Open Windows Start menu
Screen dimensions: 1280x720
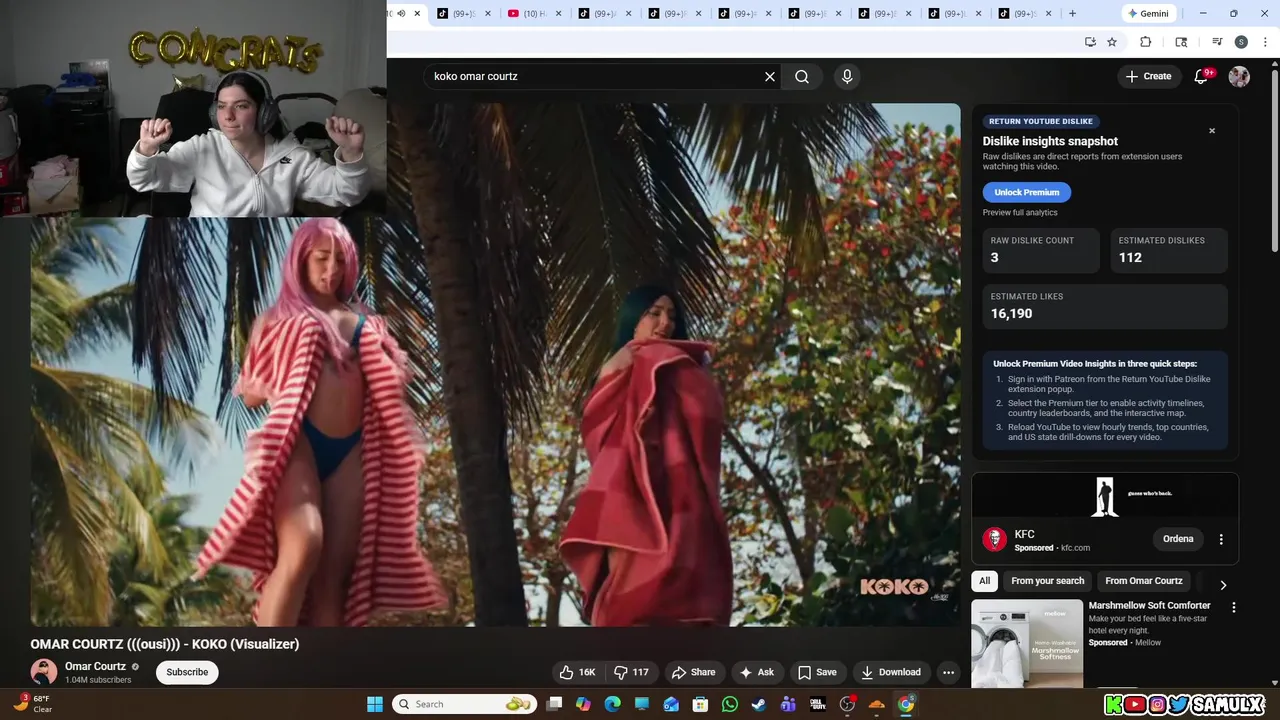(375, 704)
